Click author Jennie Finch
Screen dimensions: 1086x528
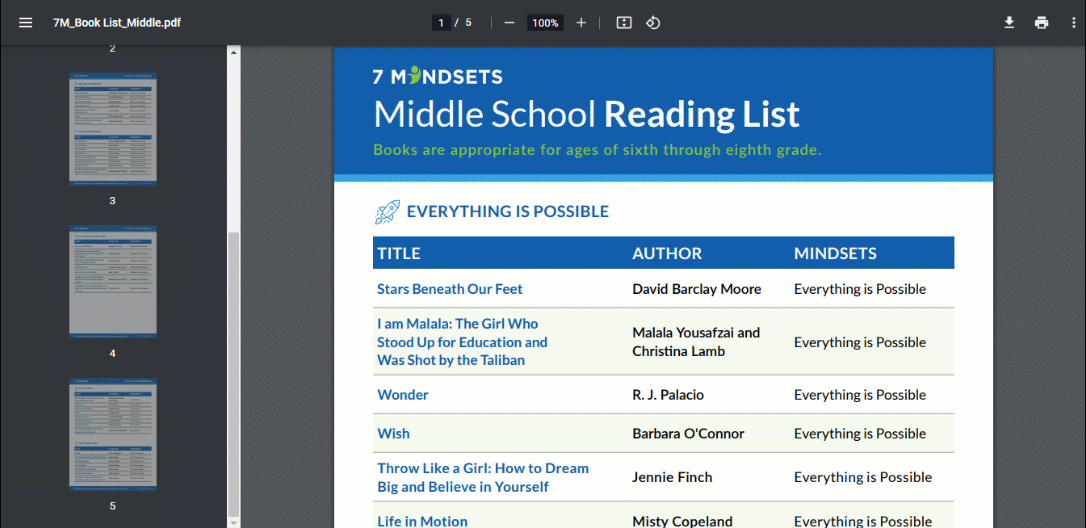[x=672, y=477]
